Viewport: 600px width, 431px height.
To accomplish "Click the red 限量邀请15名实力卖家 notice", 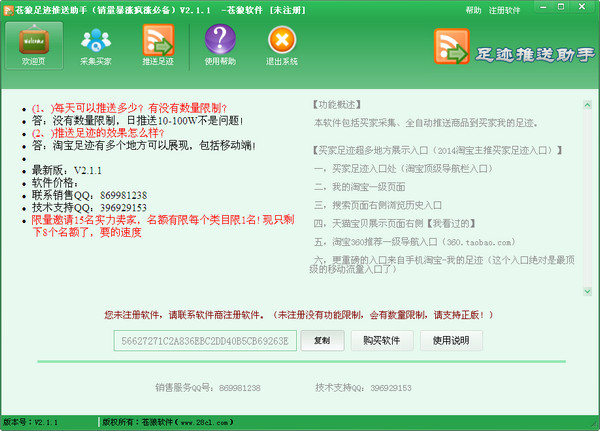I will click(x=163, y=226).
